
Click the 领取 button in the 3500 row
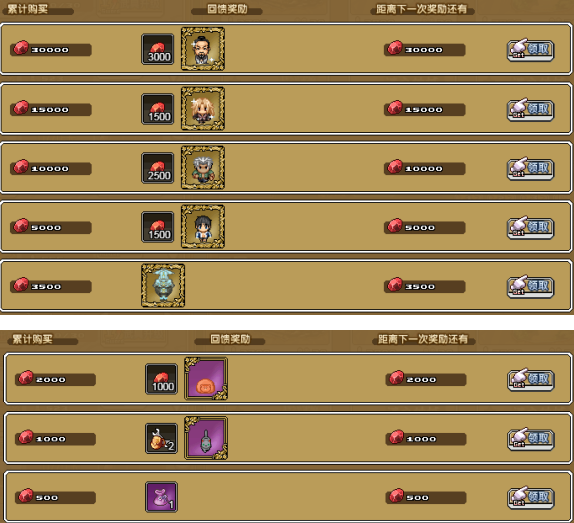[x=530, y=286]
